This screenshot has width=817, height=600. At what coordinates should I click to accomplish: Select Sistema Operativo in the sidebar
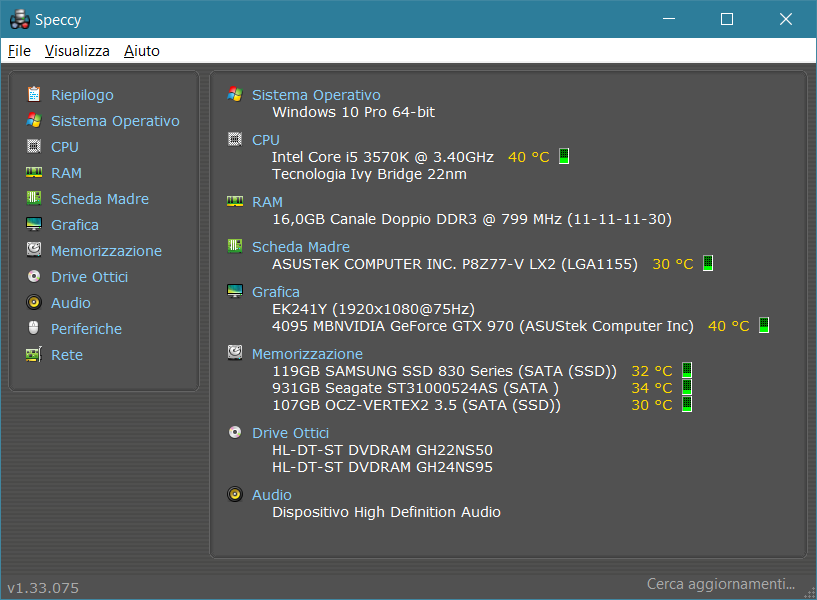click(115, 121)
